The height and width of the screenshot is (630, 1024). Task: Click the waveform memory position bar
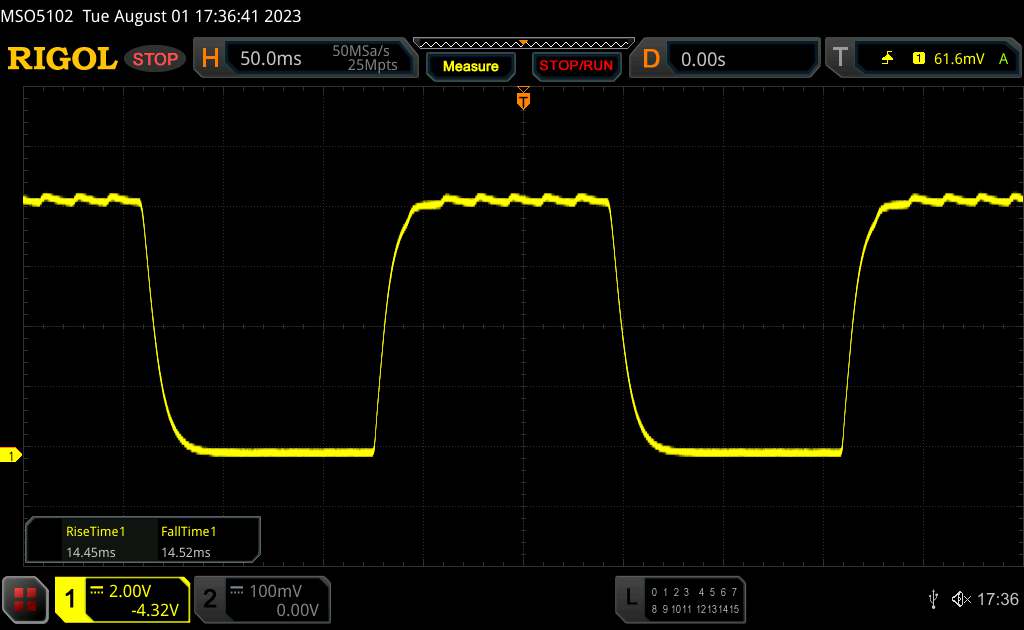coord(523,43)
